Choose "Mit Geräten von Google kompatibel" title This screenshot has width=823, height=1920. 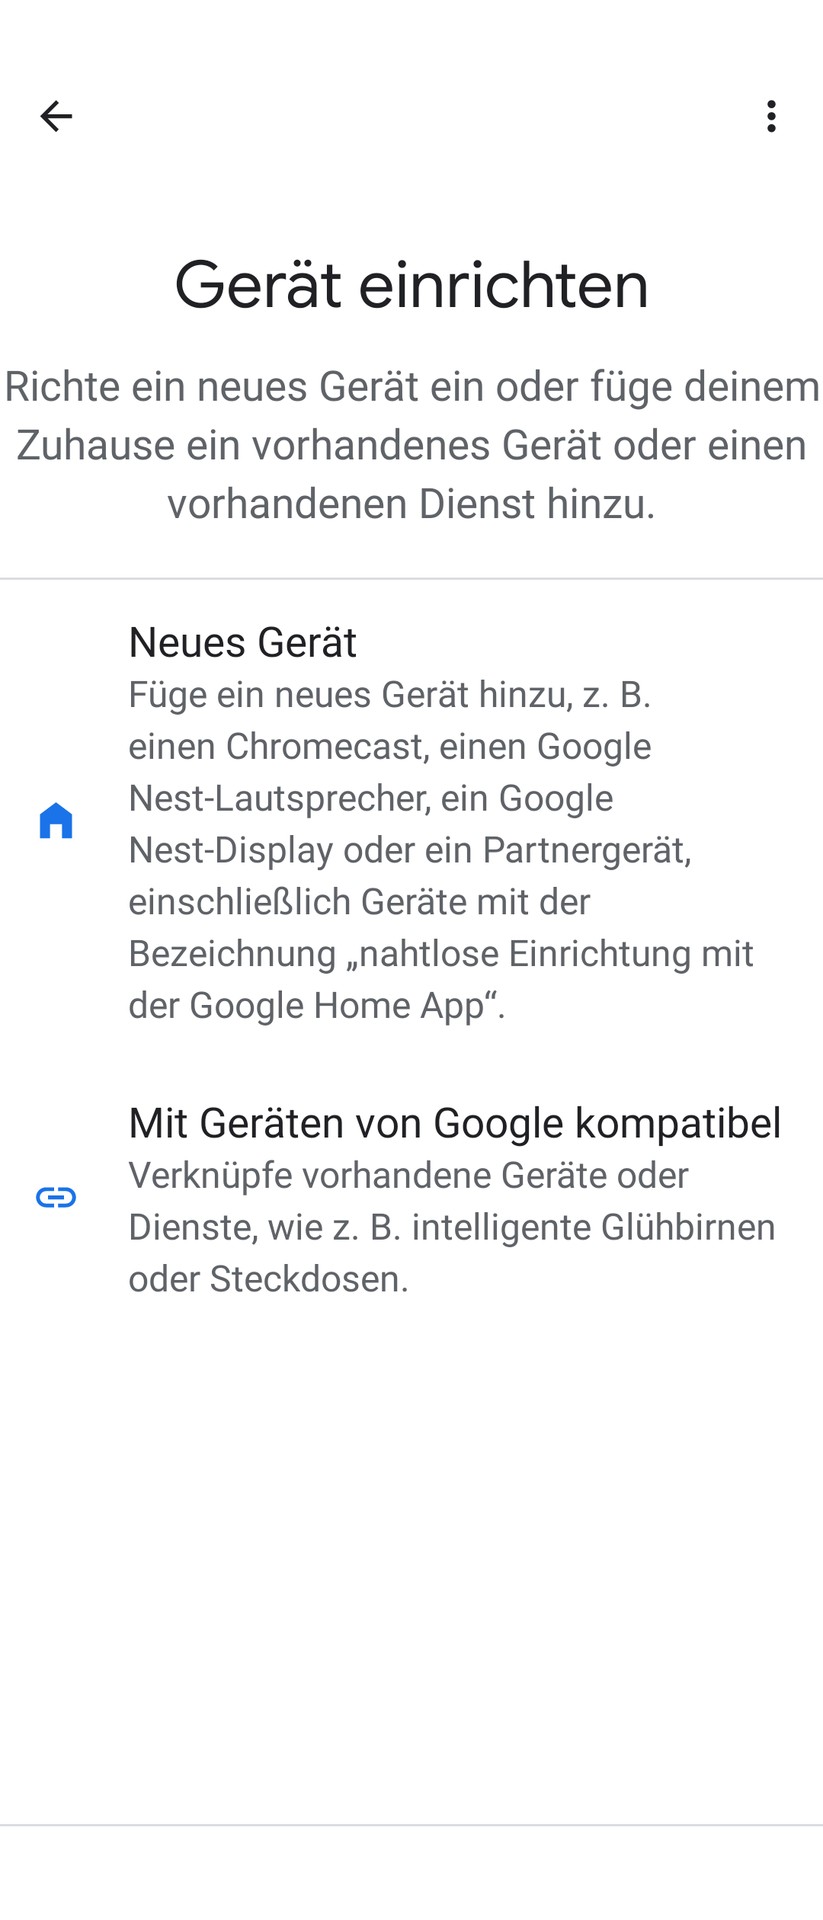point(454,1123)
